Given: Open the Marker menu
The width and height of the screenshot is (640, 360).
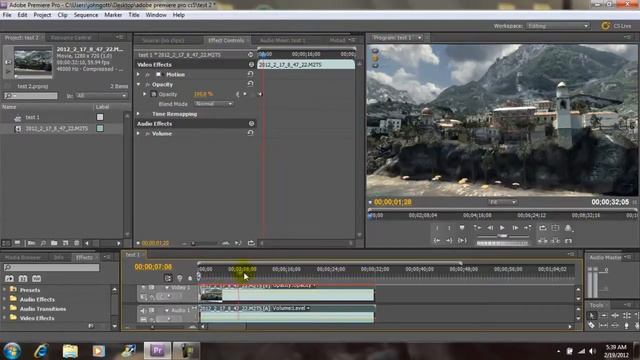Looking at the screenshot, I should point(113,15).
